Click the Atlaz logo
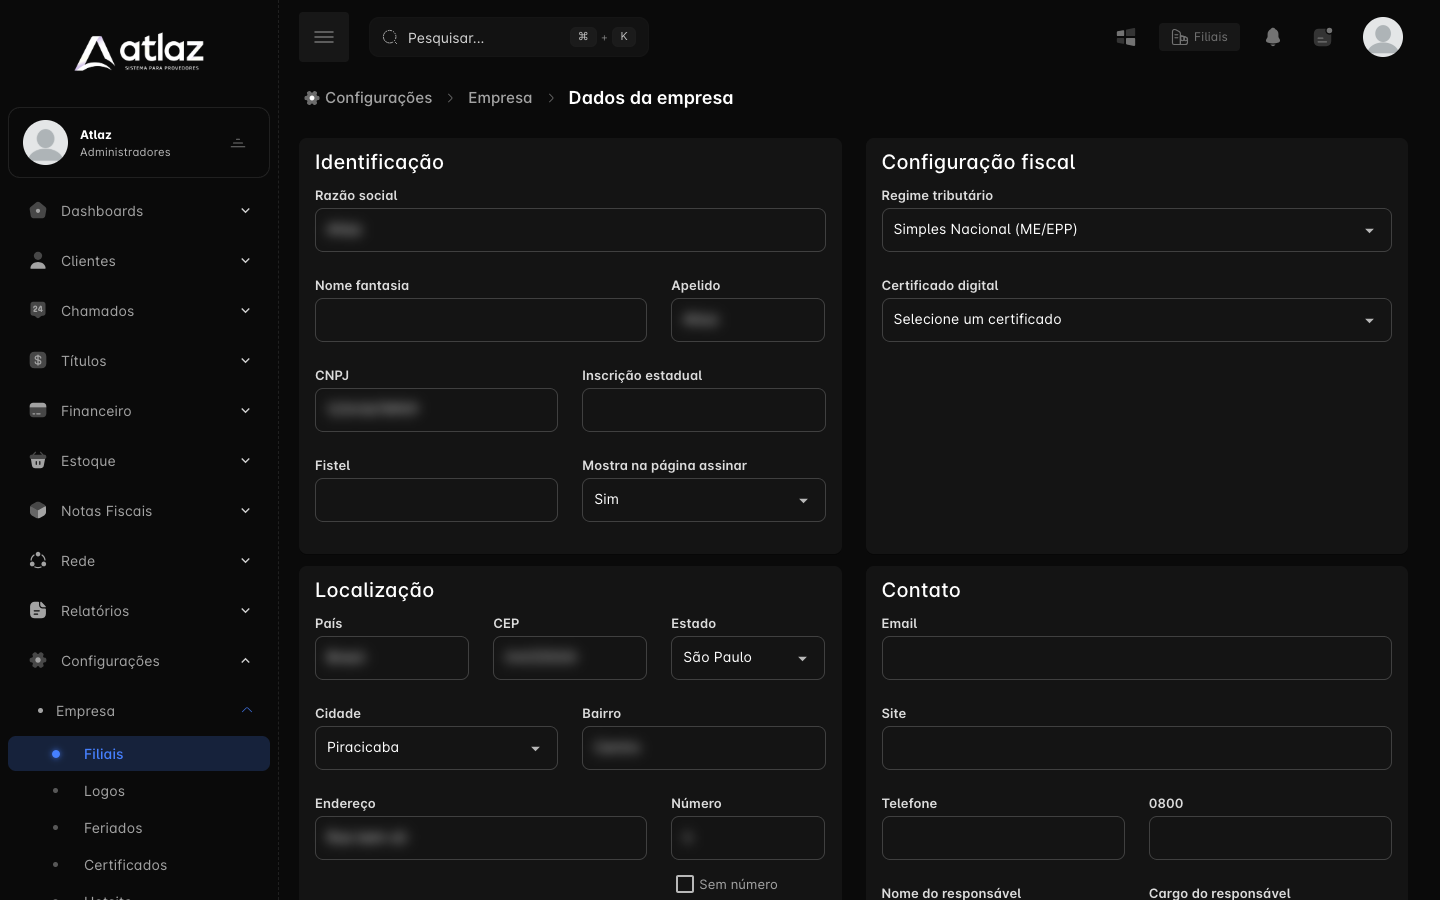This screenshot has height=900, width=1440. 139,53
